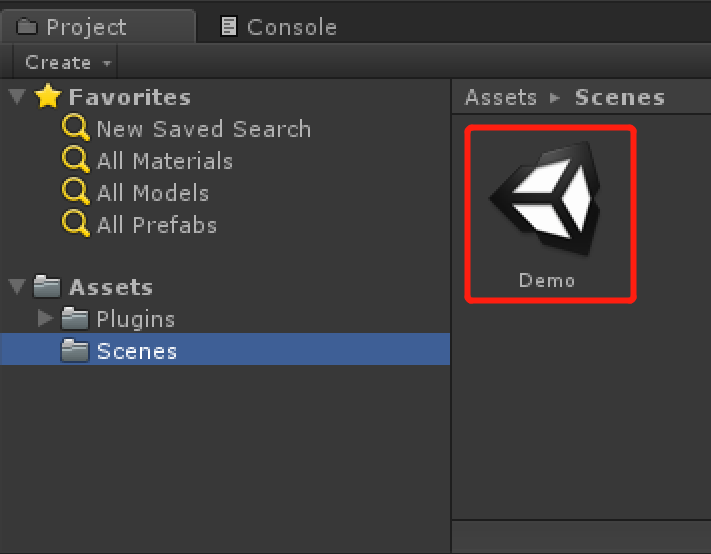The width and height of the screenshot is (711, 554).
Task: Switch to the Console tab
Action: click(279, 27)
